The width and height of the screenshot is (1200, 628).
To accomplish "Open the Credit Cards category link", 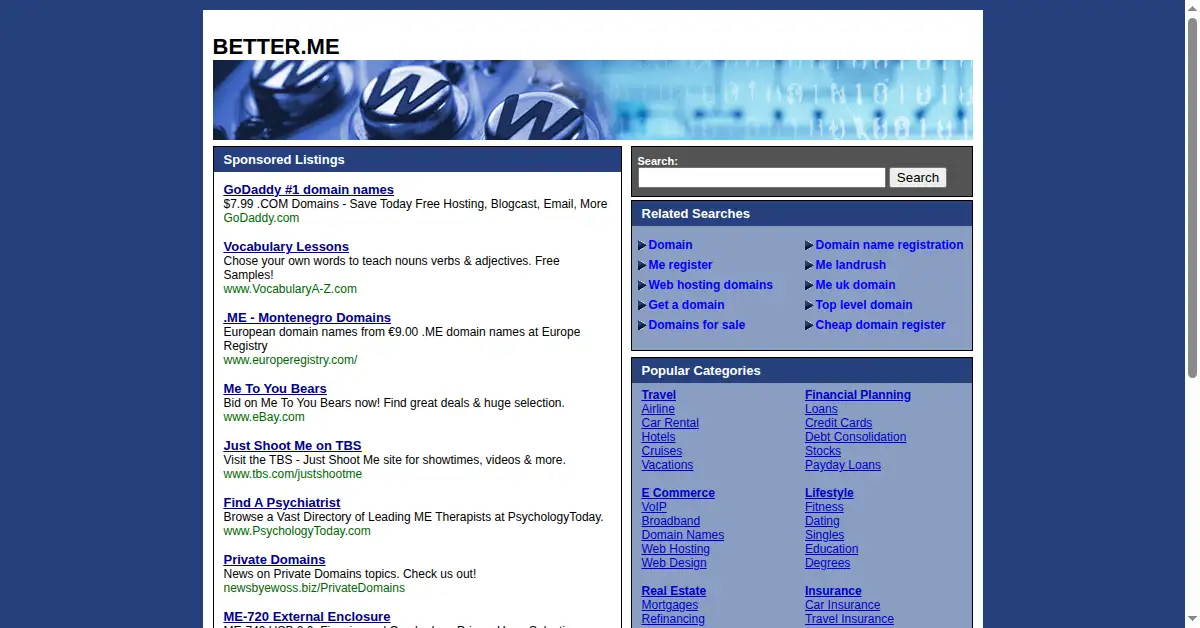I will click(838, 423).
